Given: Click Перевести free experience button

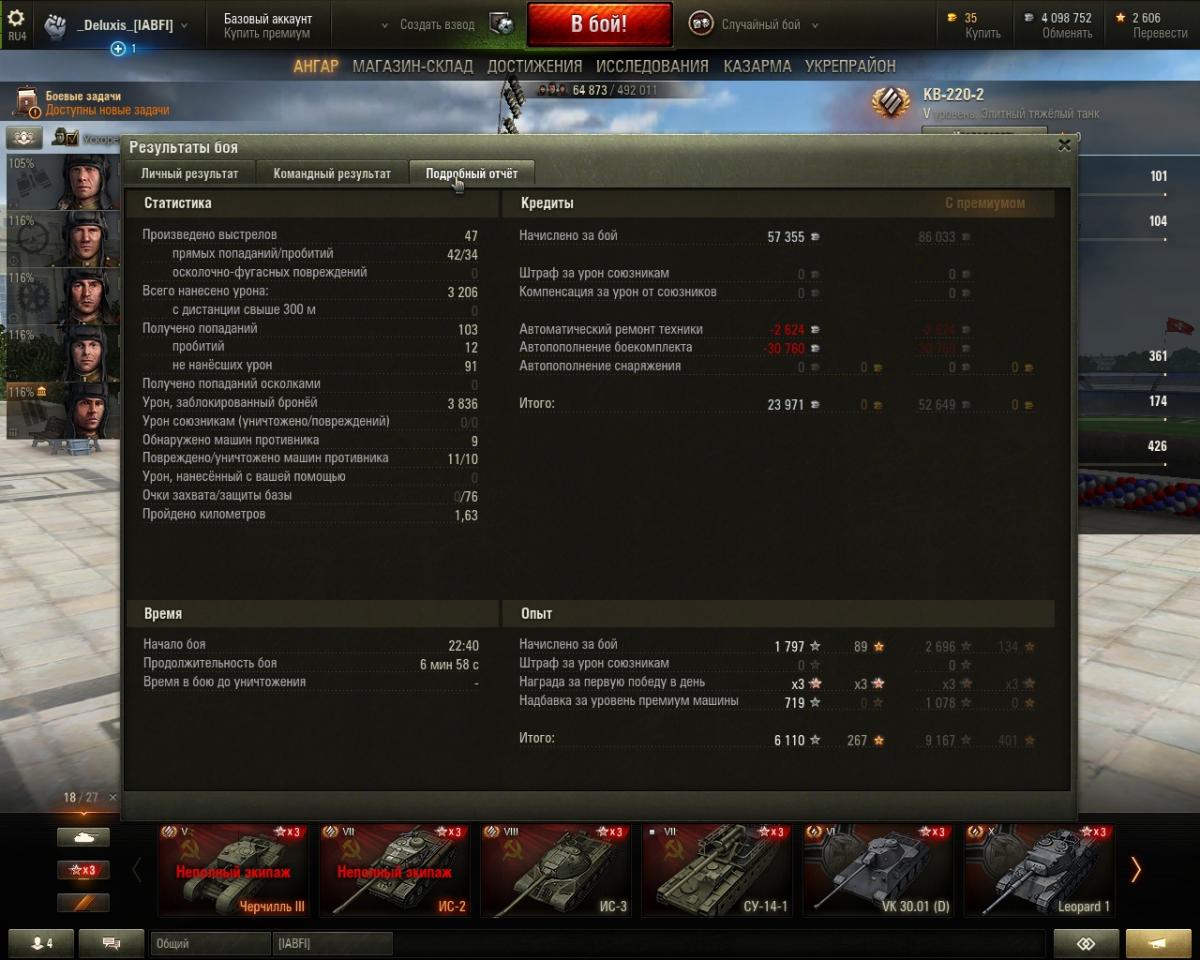Looking at the screenshot, I should coord(1160,33).
